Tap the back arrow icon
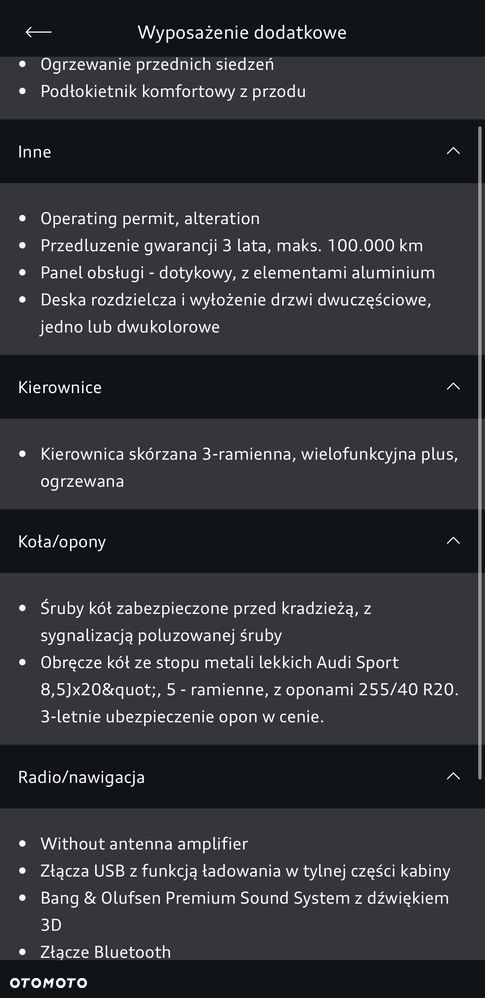Image resolution: width=485 pixels, height=998 pixels. (38, 32)
